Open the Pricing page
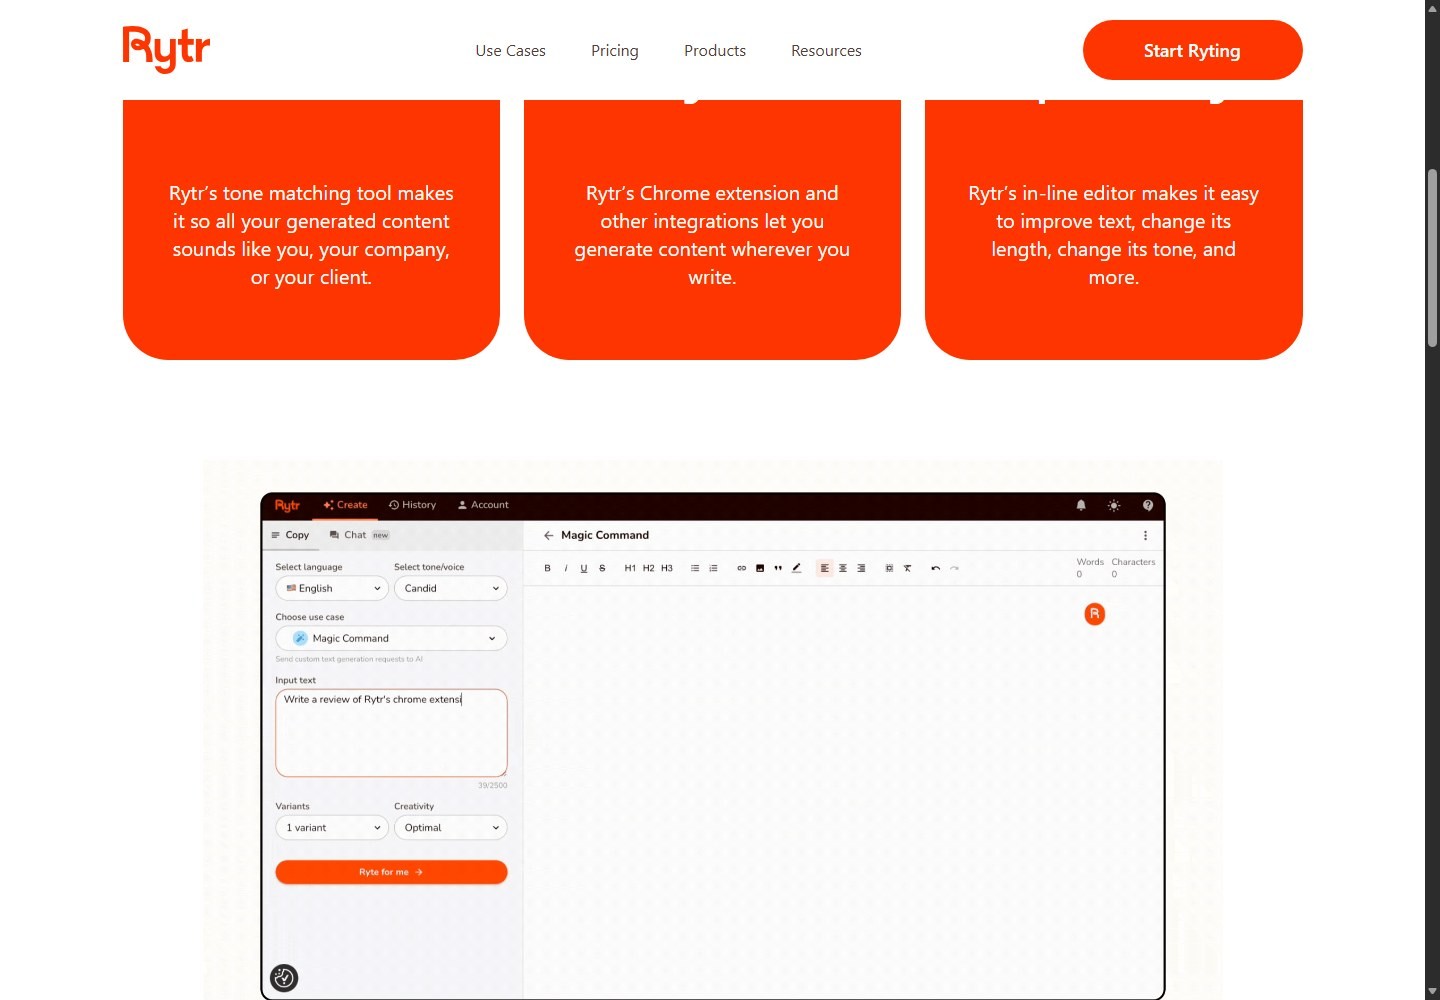The image size is (1440, 1000). pos(615,51)
